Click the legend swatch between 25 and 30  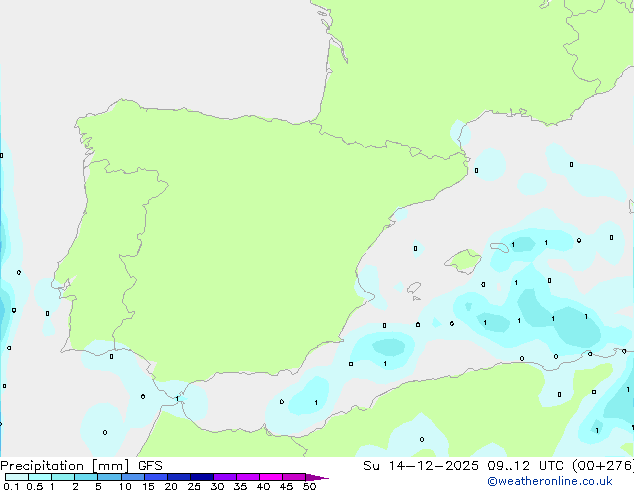click(x=201, y=477)
